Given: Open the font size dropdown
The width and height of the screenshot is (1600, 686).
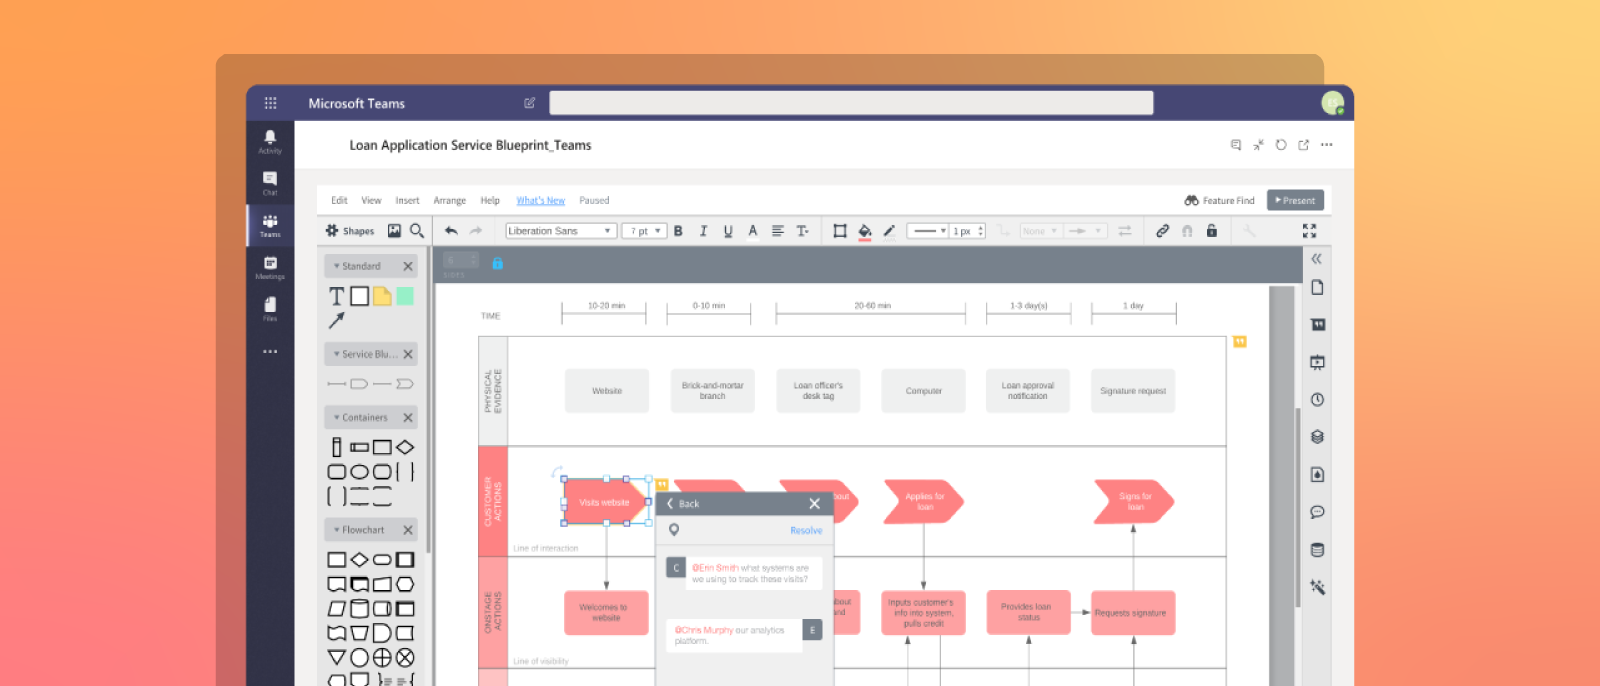Looking at the screenshot, I should tap(644, 231).
